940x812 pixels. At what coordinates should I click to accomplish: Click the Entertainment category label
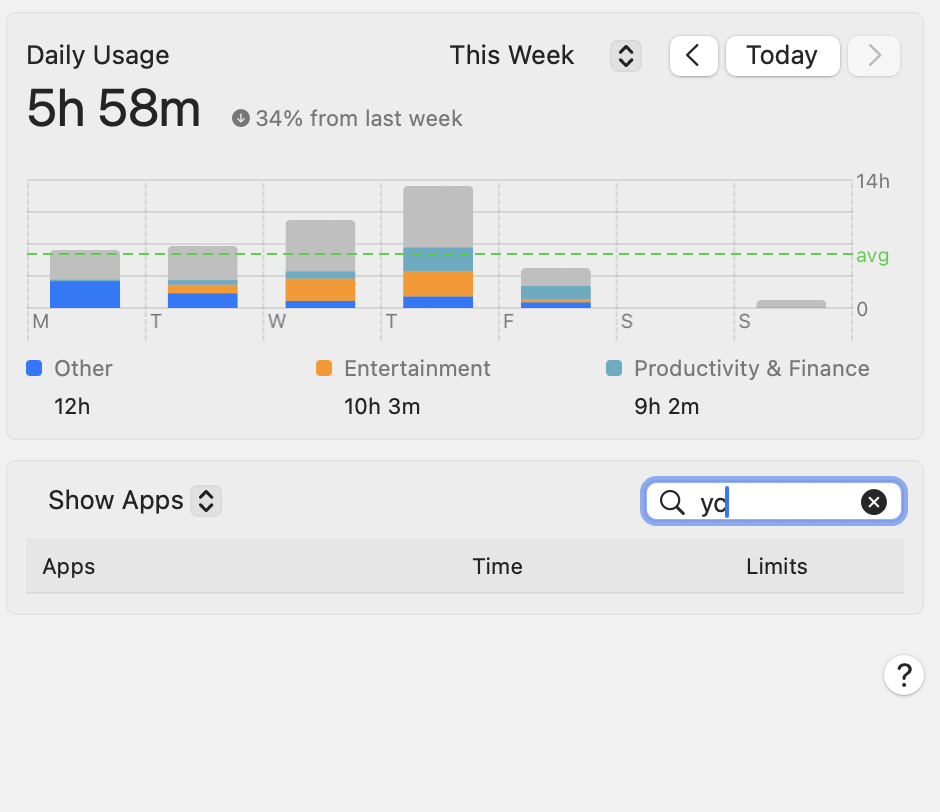click(417, 368)
